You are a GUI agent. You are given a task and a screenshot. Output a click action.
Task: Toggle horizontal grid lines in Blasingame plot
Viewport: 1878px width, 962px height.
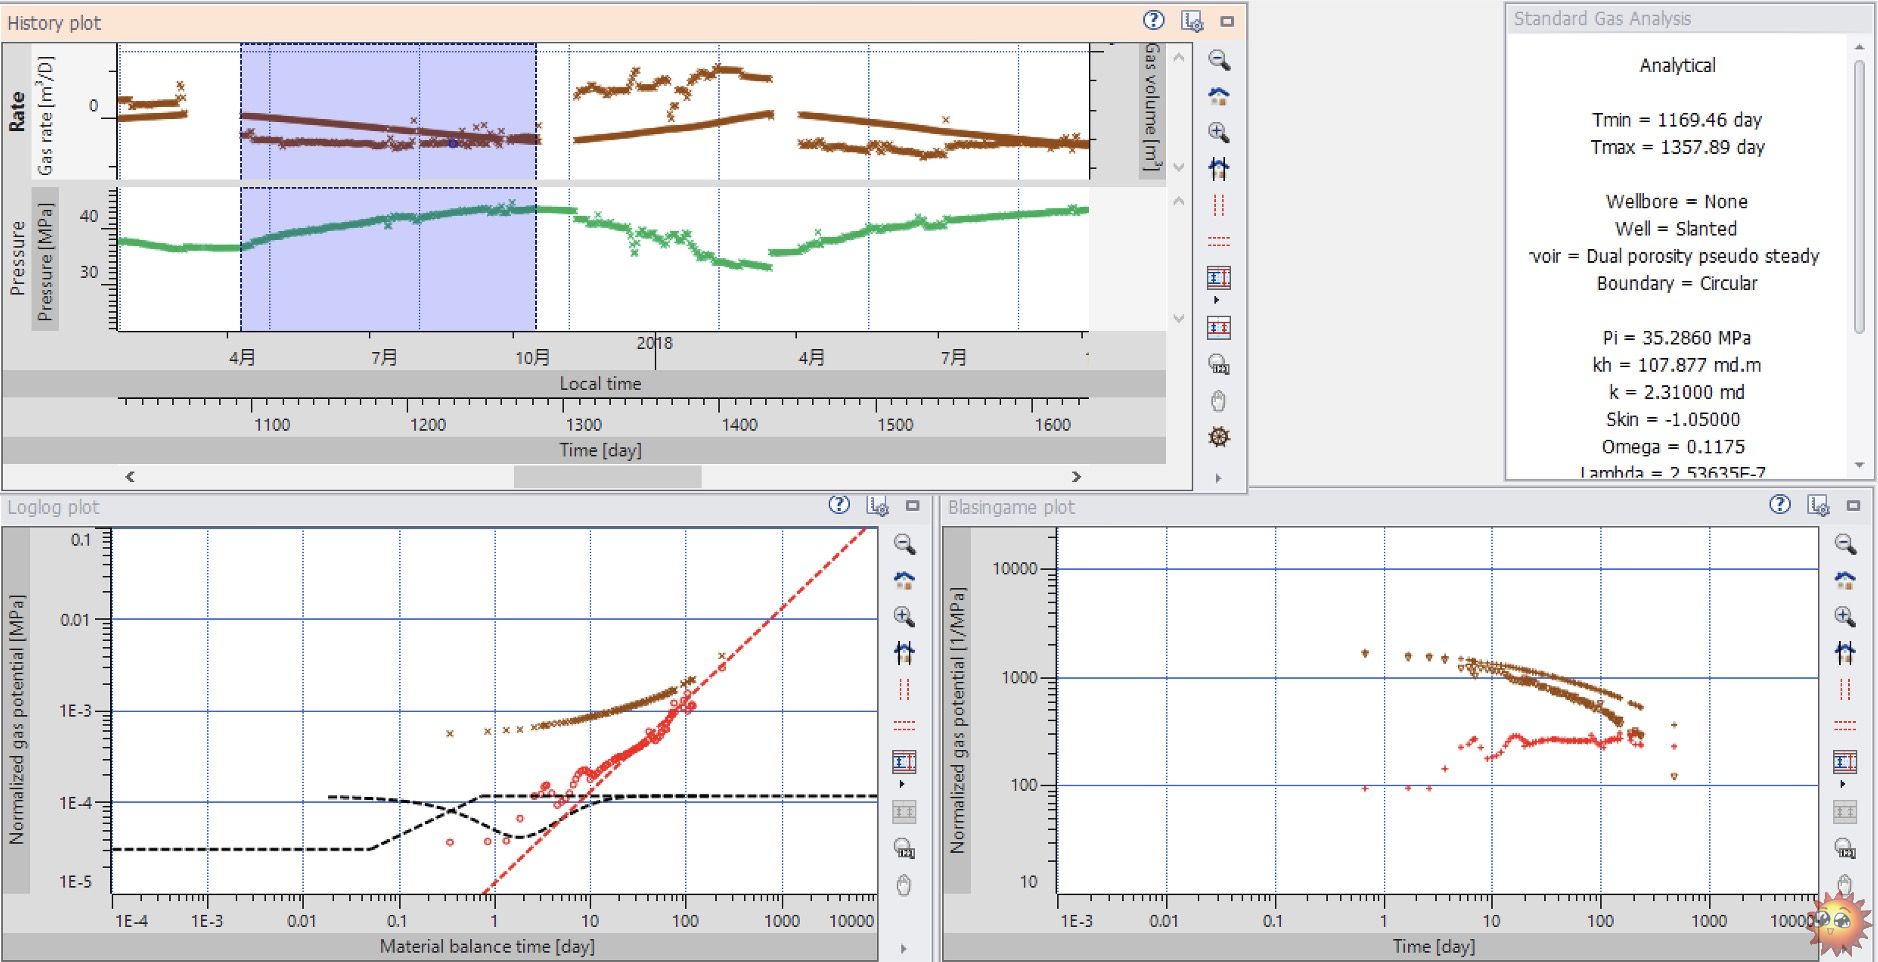[x=1845, y=725]
